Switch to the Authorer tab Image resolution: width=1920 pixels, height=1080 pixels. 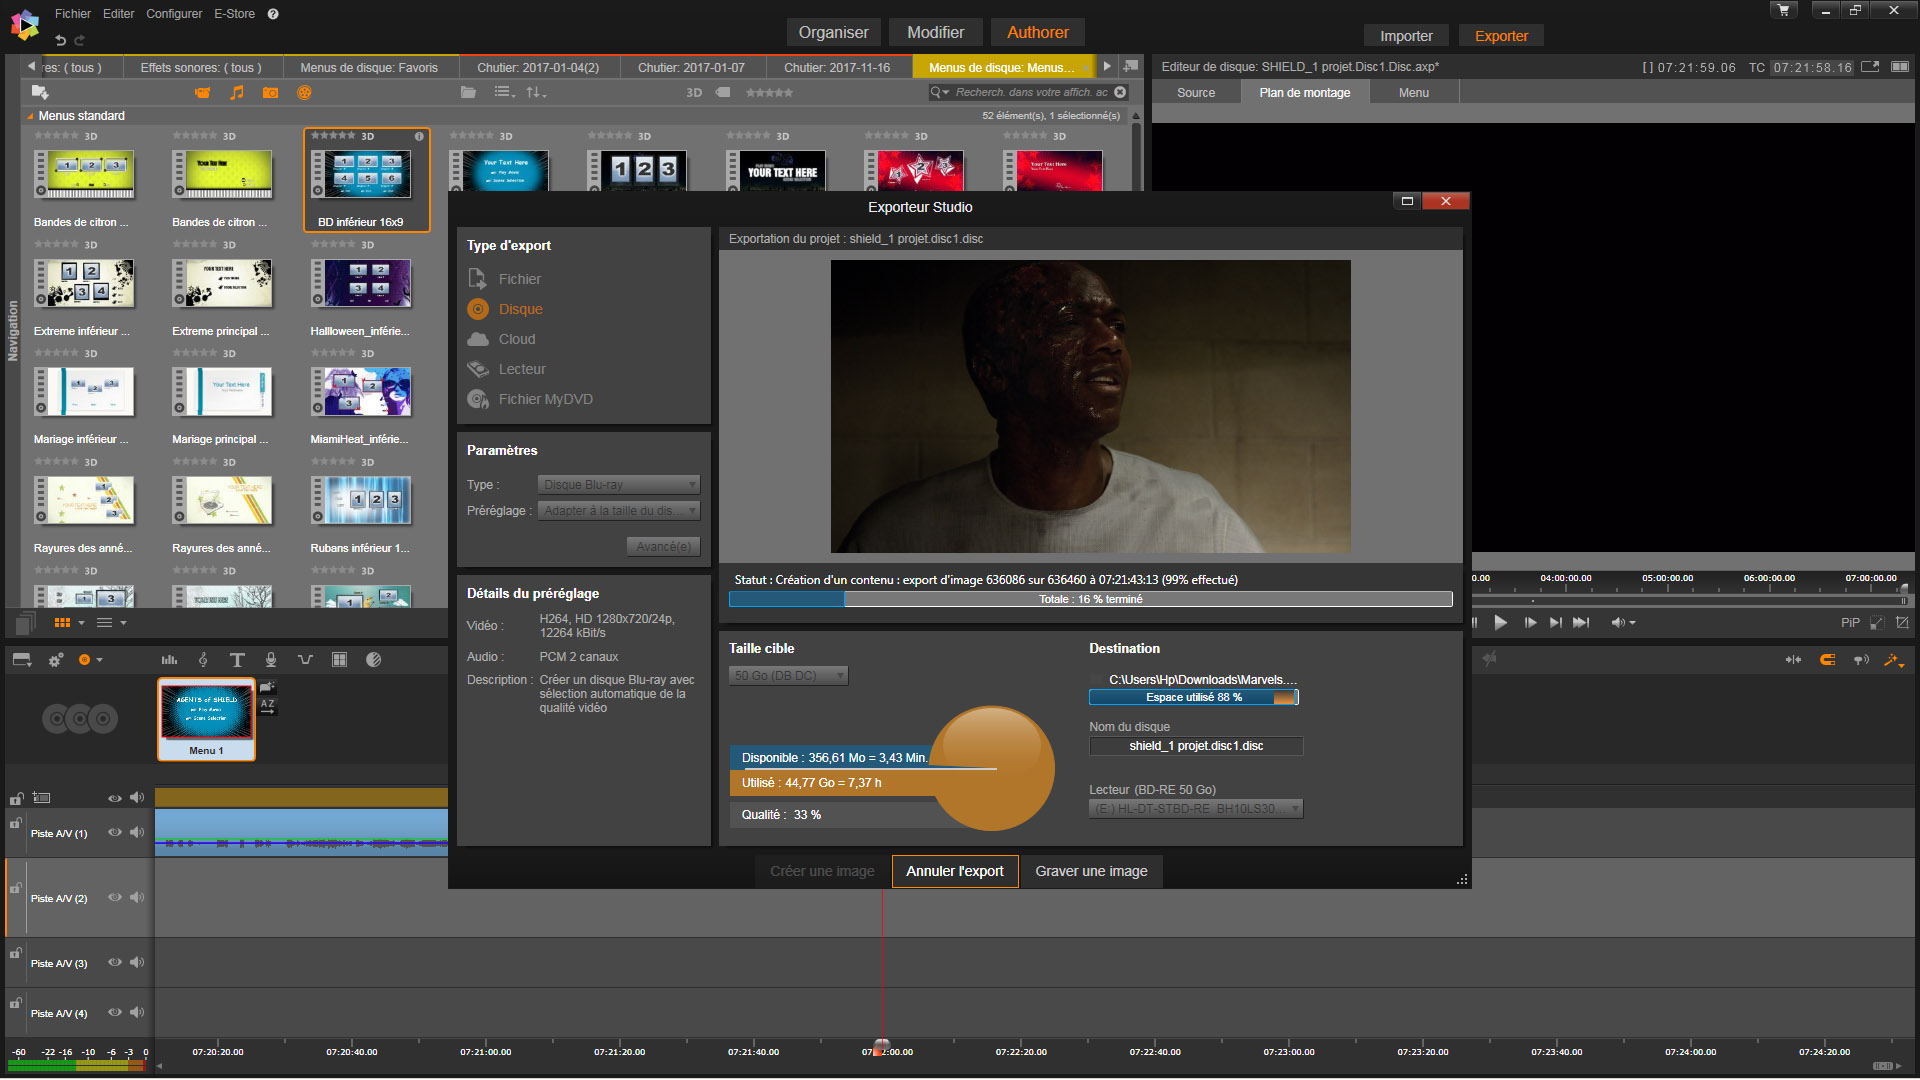click(1037, 32)
